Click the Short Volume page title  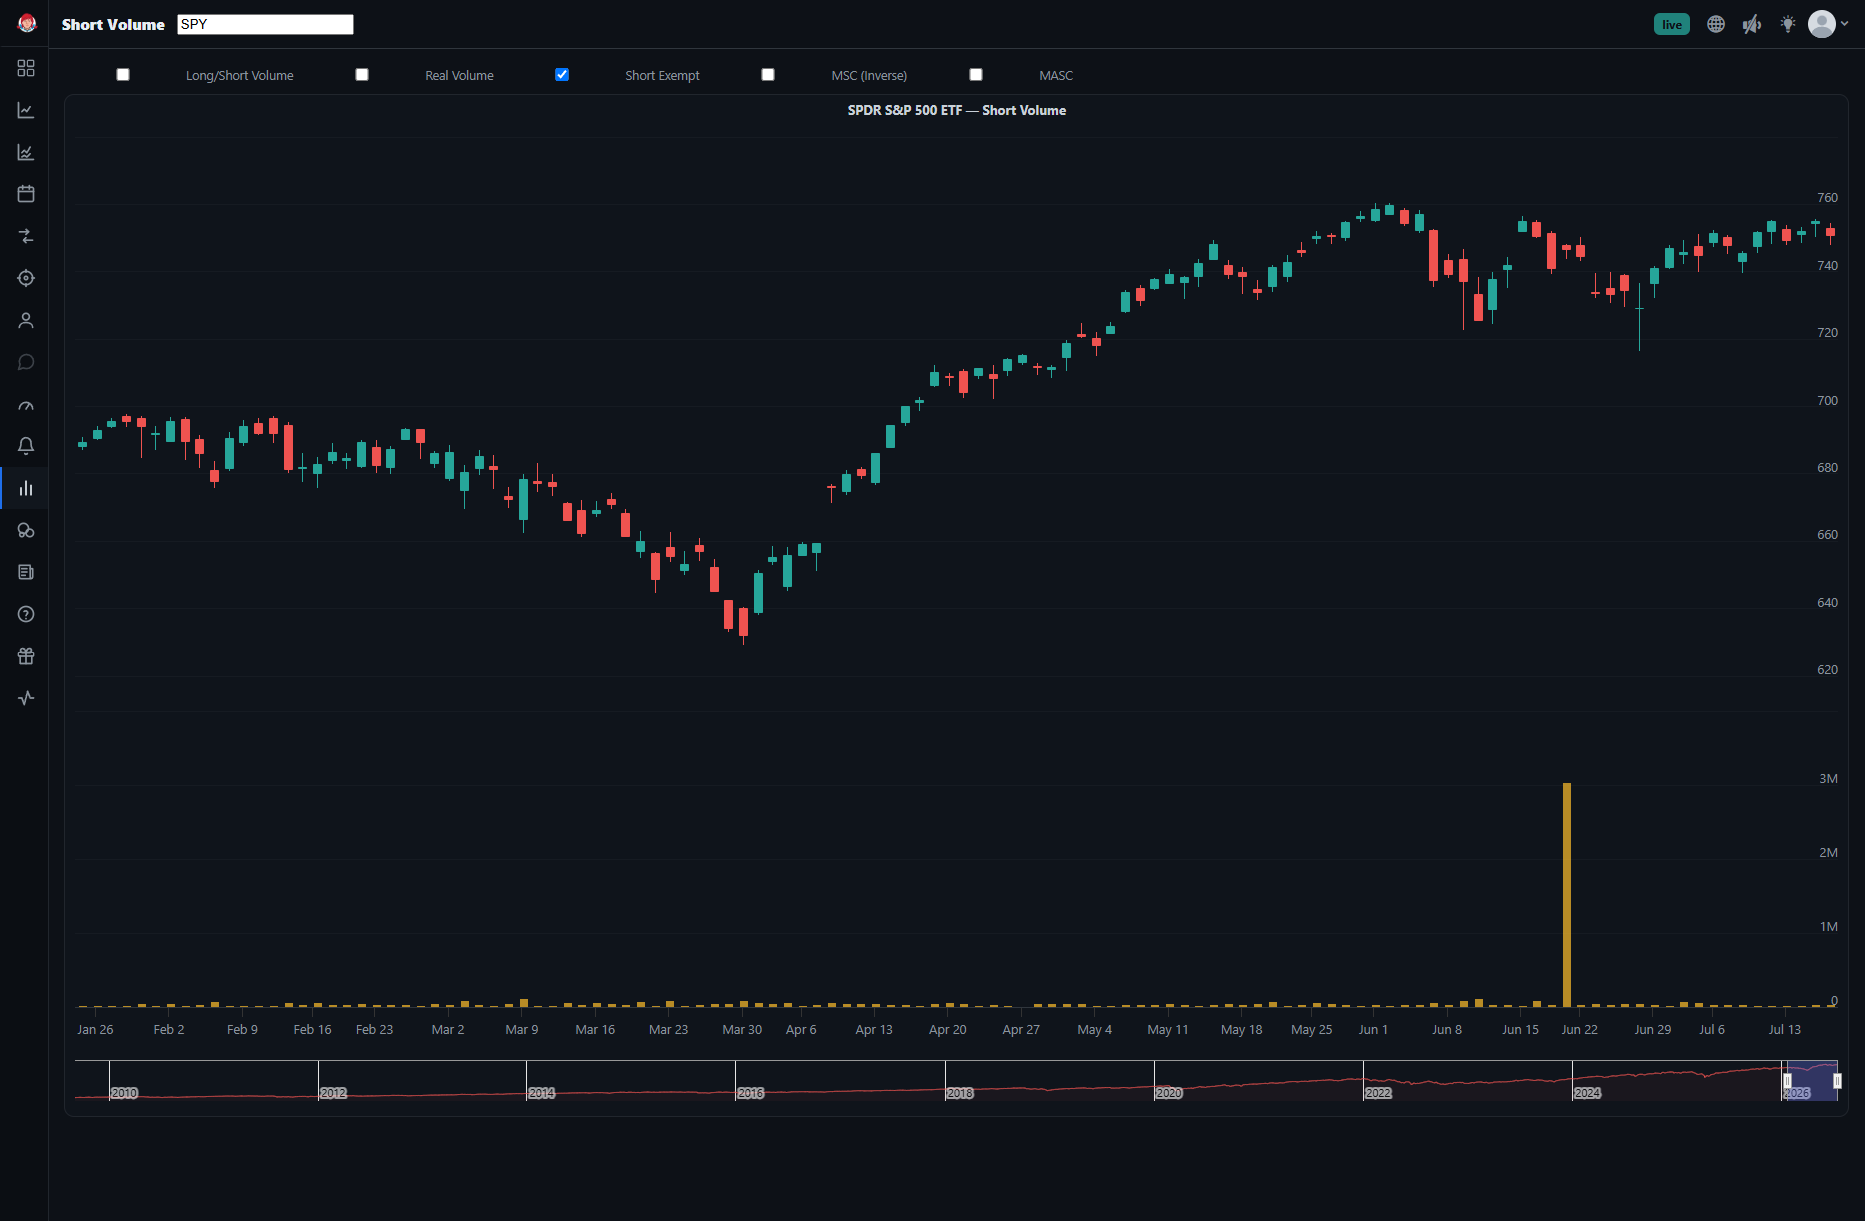pyautogui.click(x=113, y=24)
